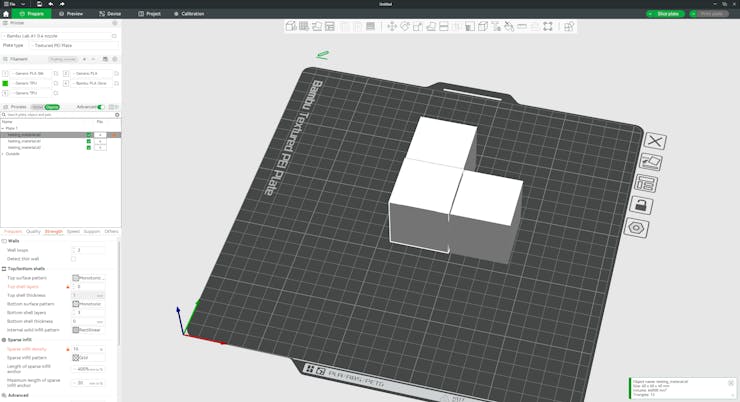
Task: Click the Sparse infill density input field
Action: click(x=84, y=349)
